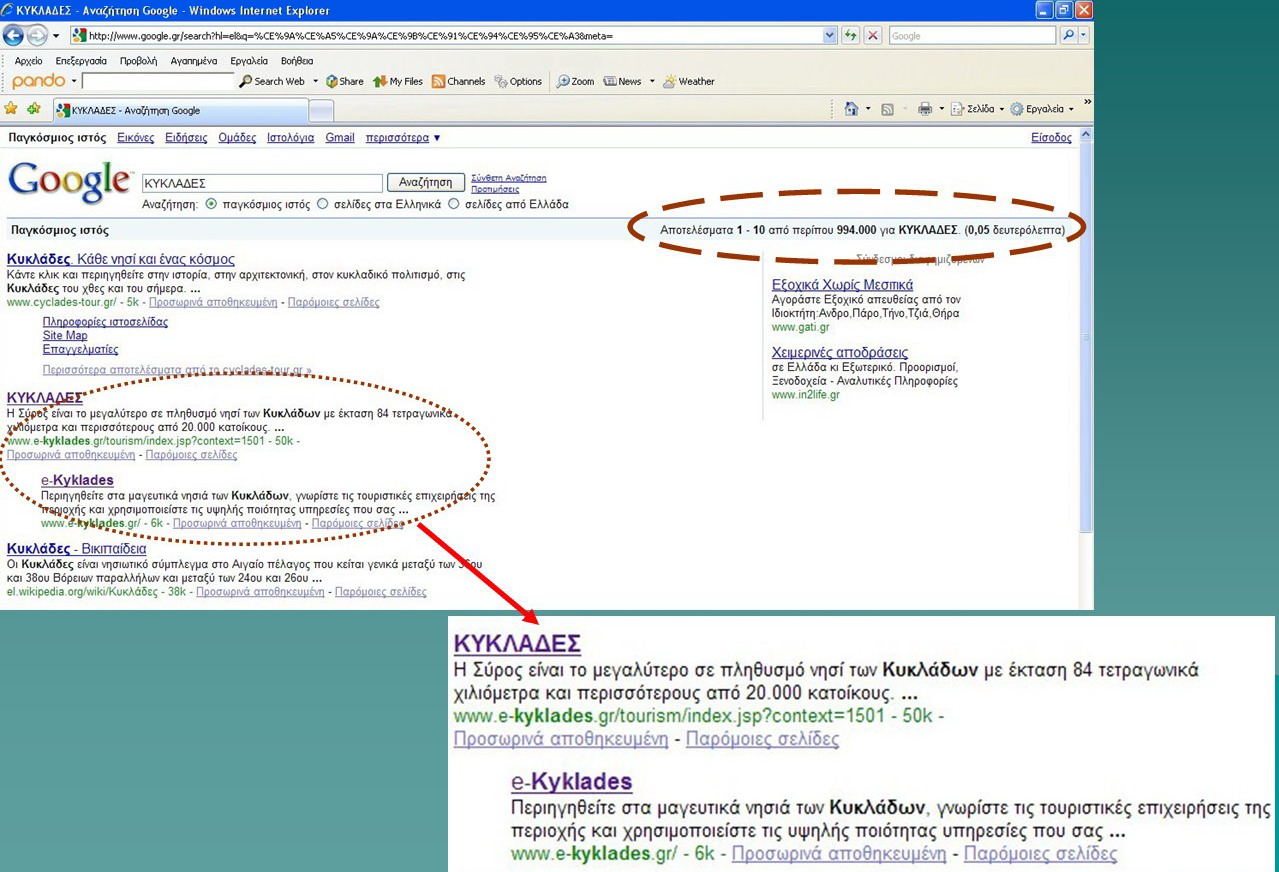Print the page using the printer icon
This screenshot has height=872, width=1279.
click(925, 109)
